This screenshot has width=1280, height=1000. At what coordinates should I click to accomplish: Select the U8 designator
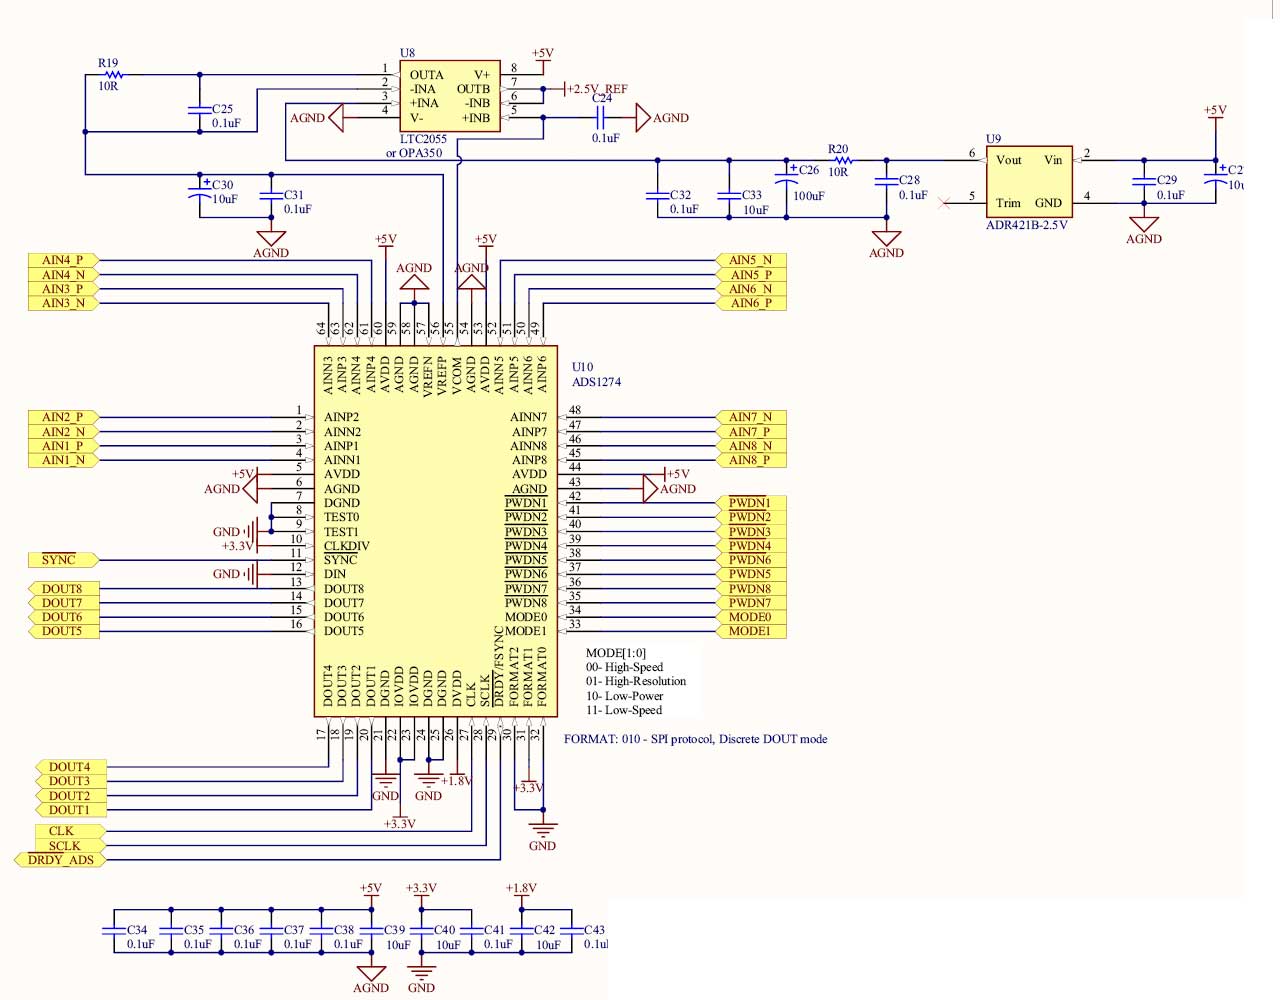407,53
